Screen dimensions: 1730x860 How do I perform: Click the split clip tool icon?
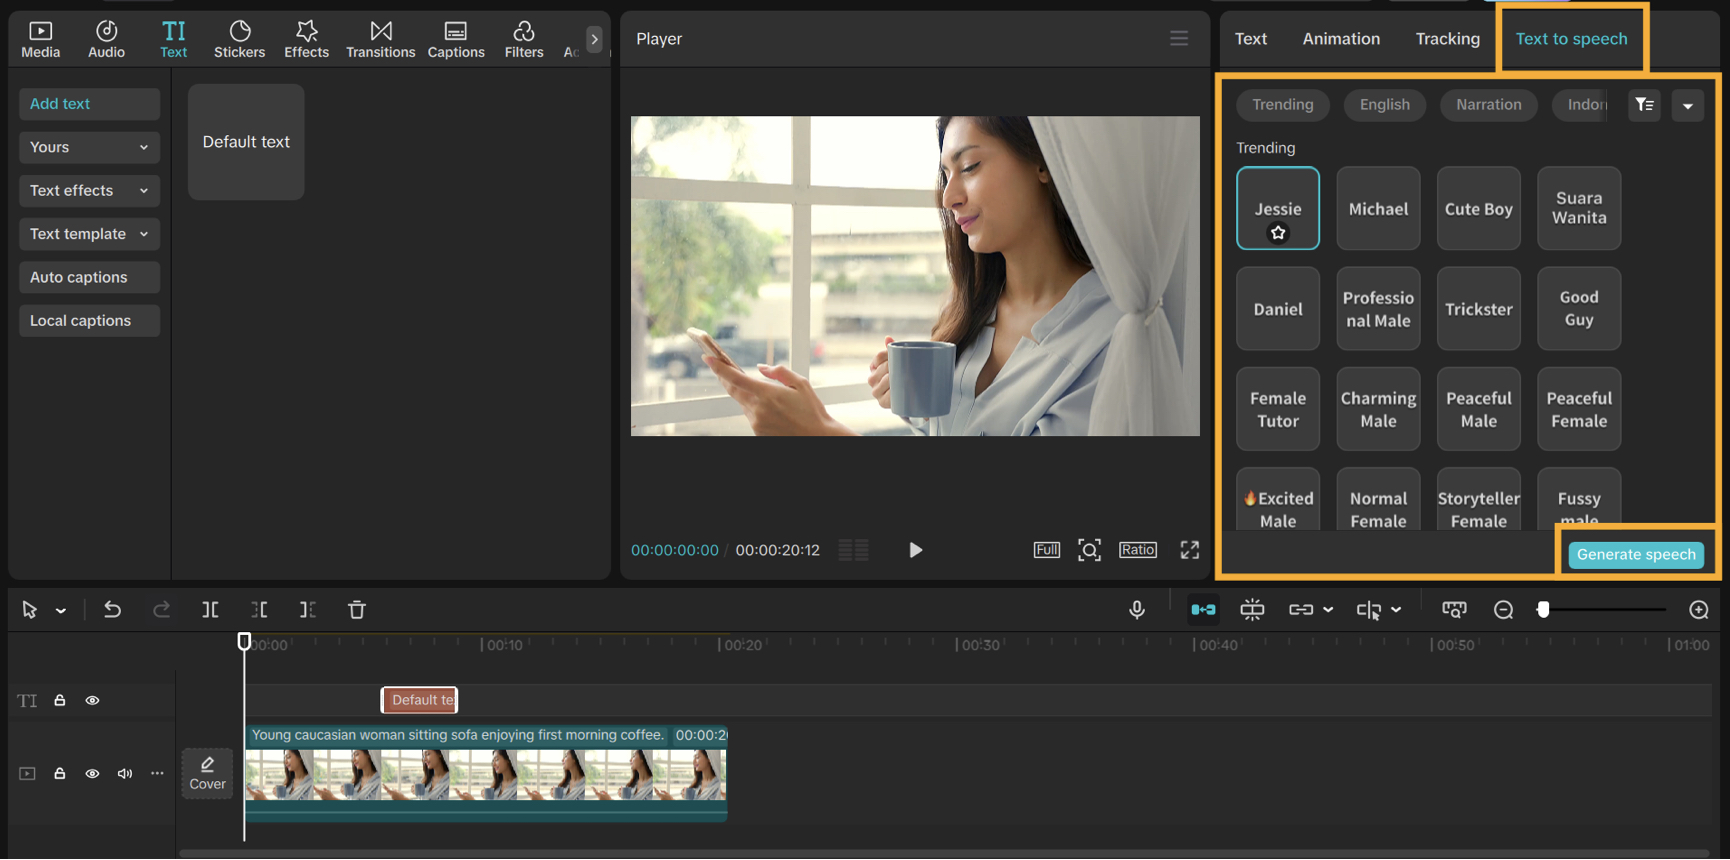210,610
